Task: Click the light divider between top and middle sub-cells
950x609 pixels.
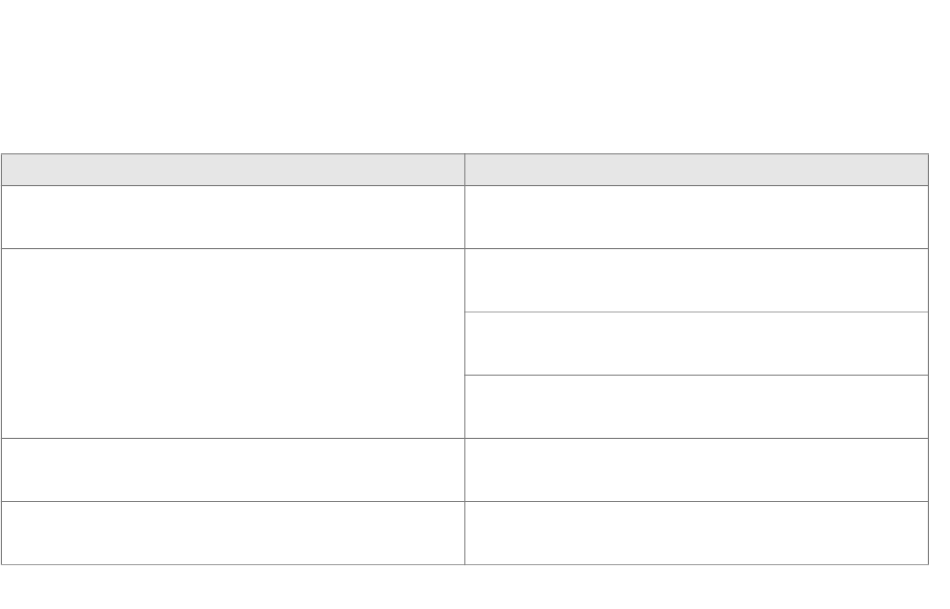Action: [696, 312]
